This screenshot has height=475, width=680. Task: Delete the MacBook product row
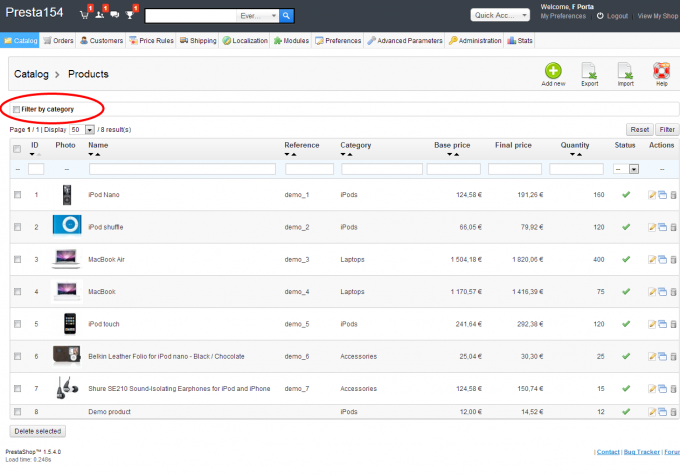(673, 292)
